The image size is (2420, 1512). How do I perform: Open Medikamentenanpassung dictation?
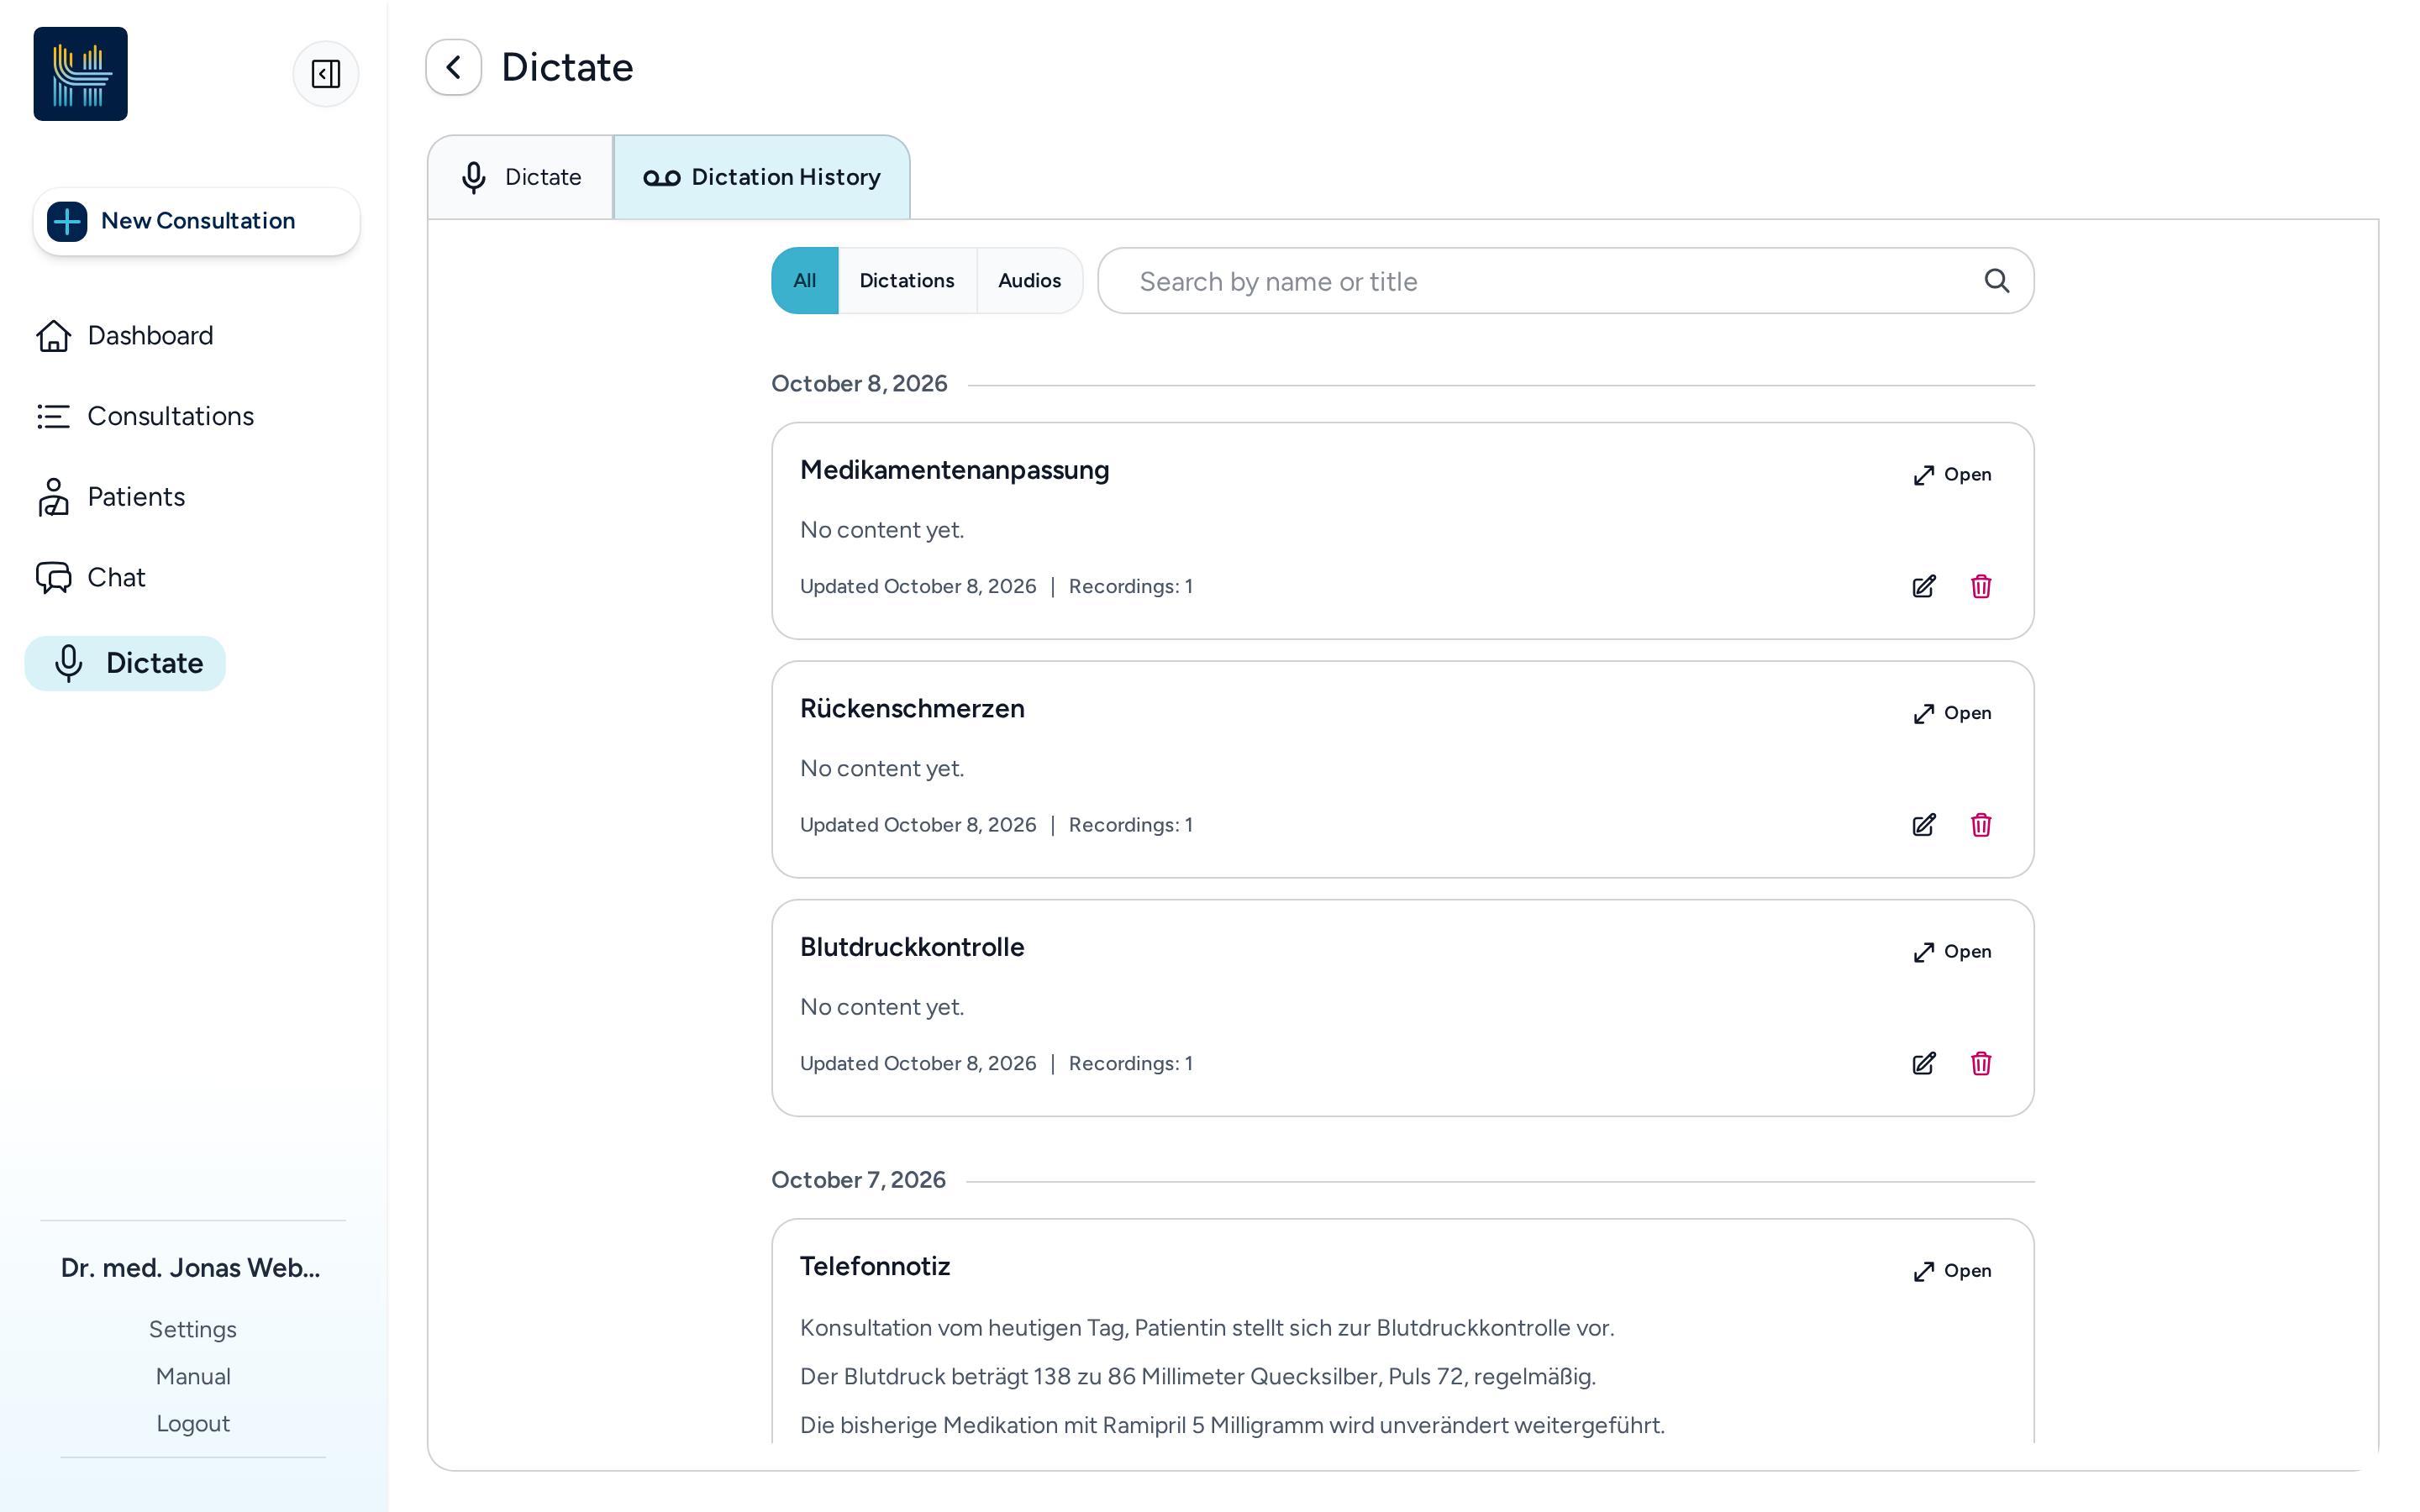pos(1952,475)
